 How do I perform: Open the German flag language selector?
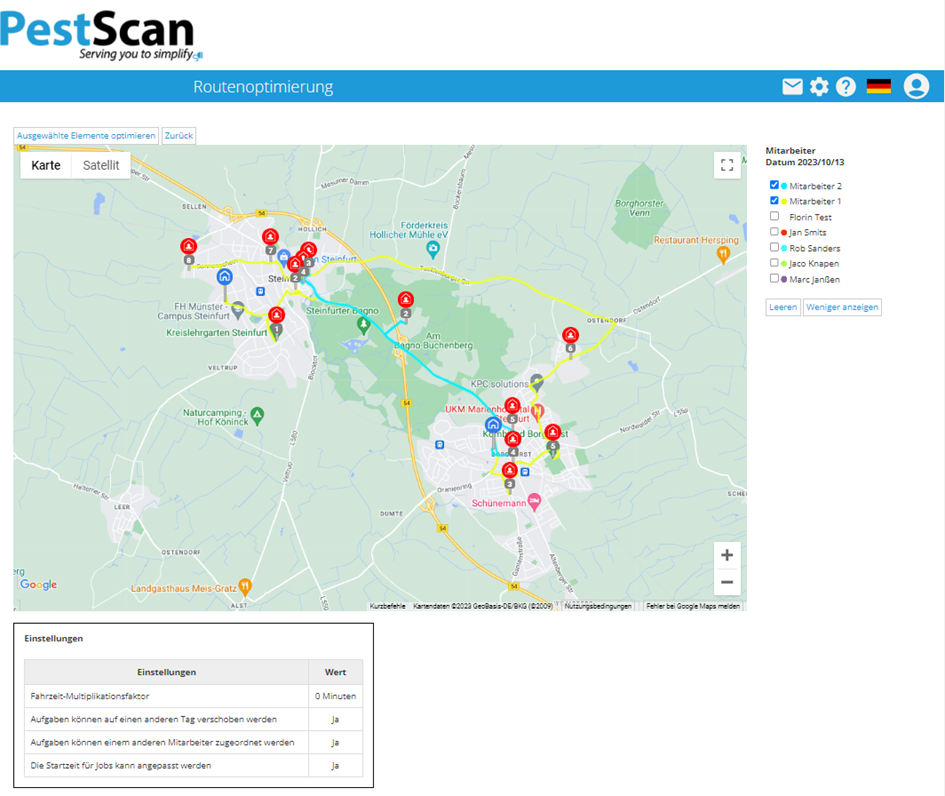click(879, 87)
